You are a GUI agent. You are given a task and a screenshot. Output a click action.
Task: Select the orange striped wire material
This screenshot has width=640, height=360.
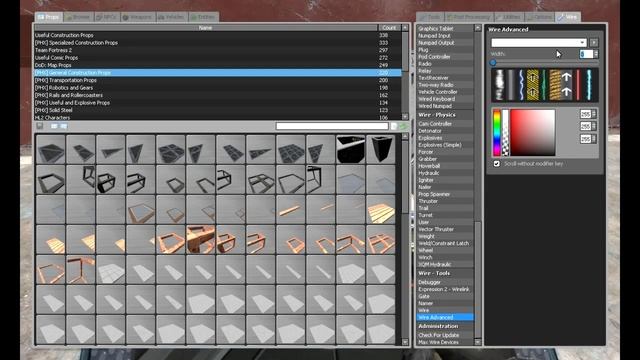[555, 85]
